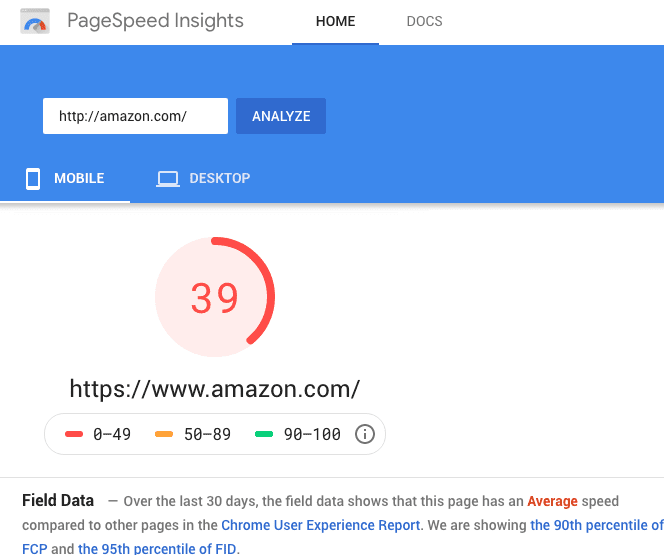Click the mobile phone icon
The height and width of the screenshot is (555, 664).
pos(33,179)
